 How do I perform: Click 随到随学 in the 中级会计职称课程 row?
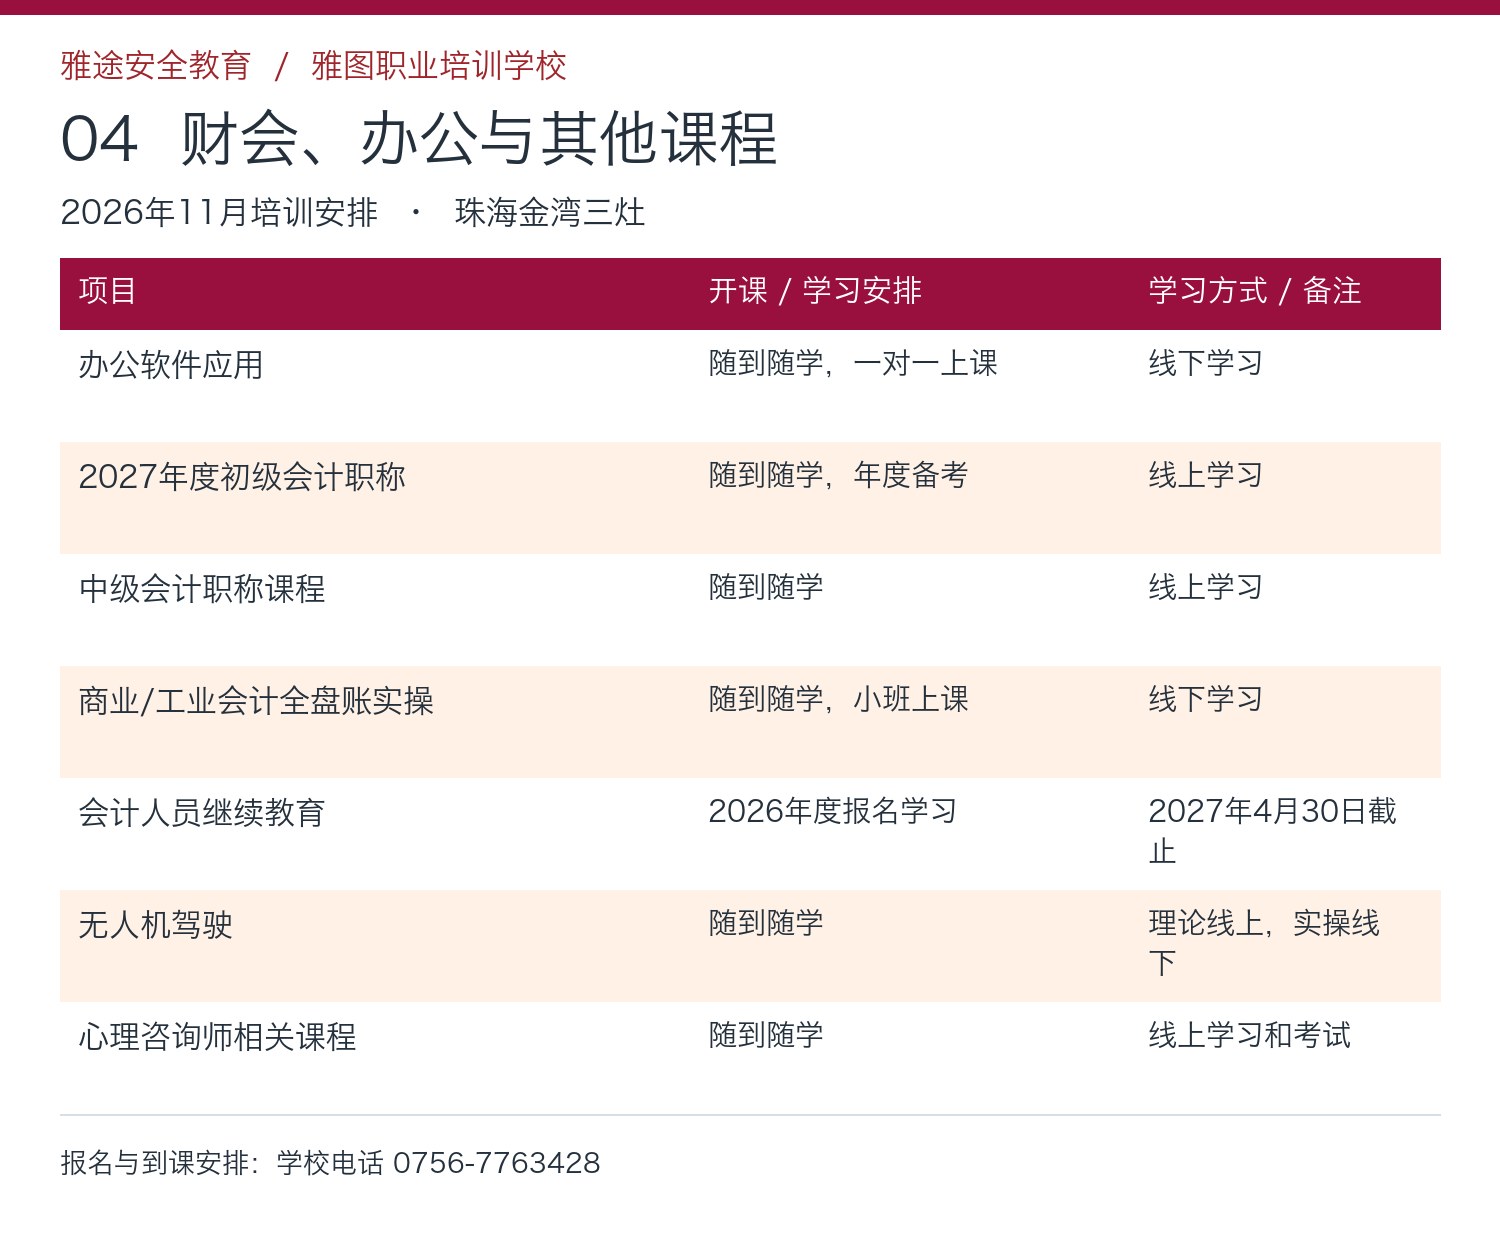coord(766,587)
